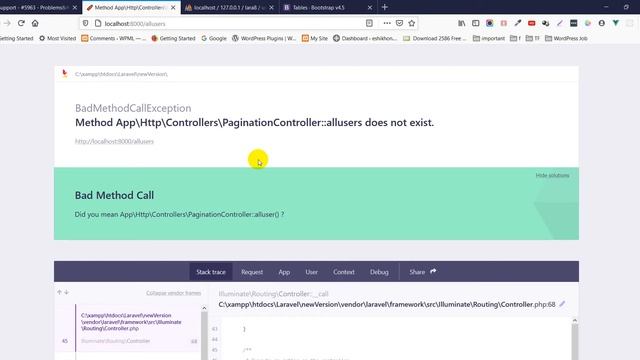Save page to Pocket
Viewport: 640px width, 360px height.
click(x=400, y=23)
